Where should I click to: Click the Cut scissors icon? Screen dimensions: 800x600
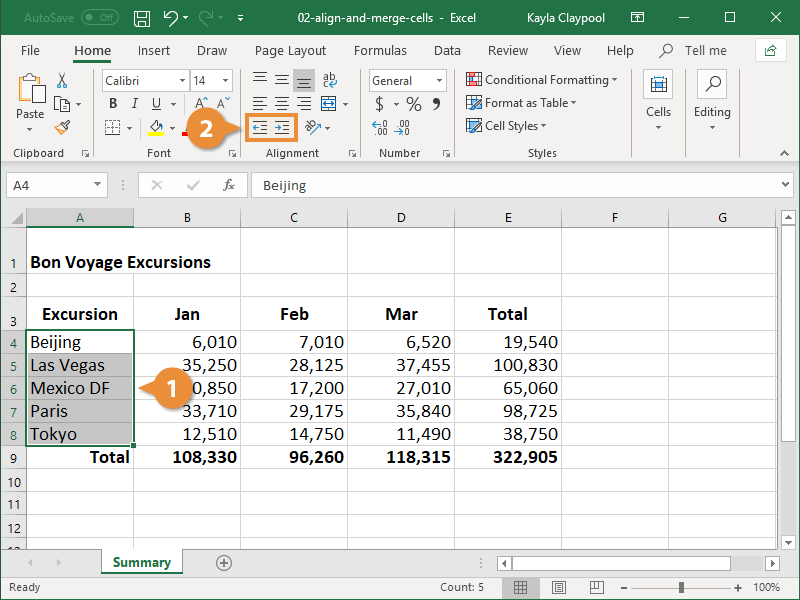point(62,81)
